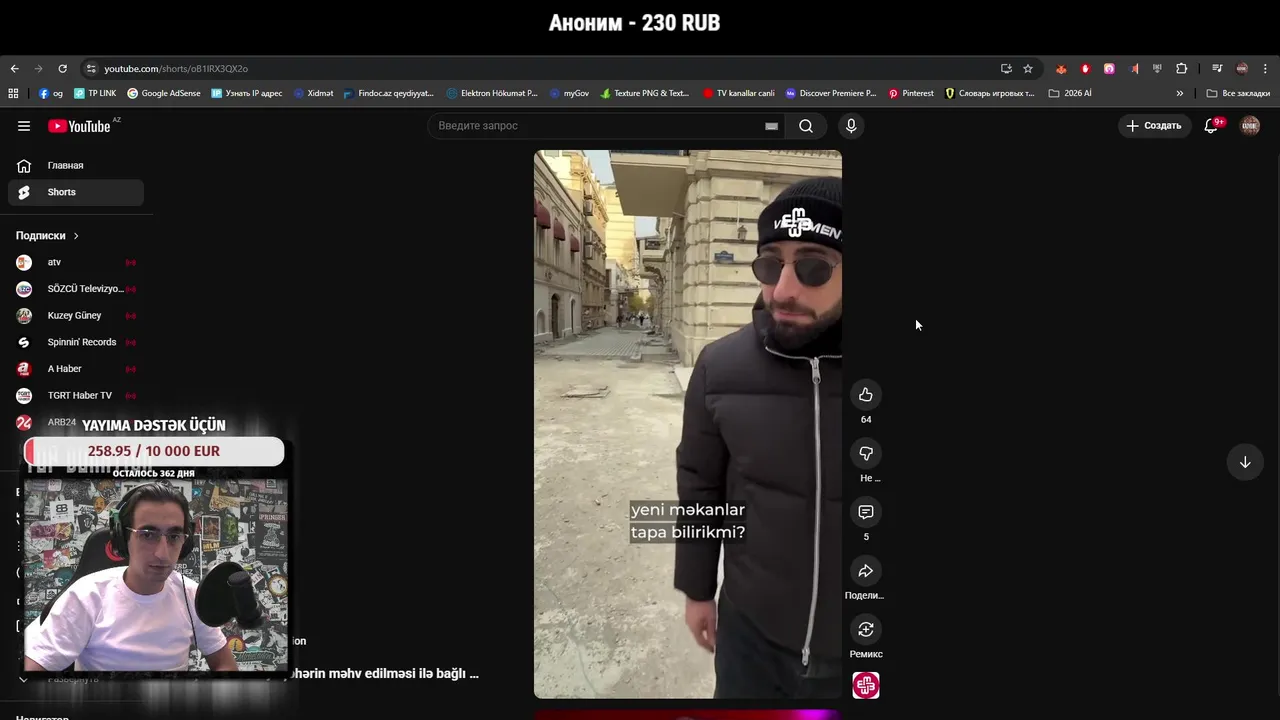Open account avatar menu in YouTube header
Viewport: 1280px width, 720px height.
[x=1250, y=126]
